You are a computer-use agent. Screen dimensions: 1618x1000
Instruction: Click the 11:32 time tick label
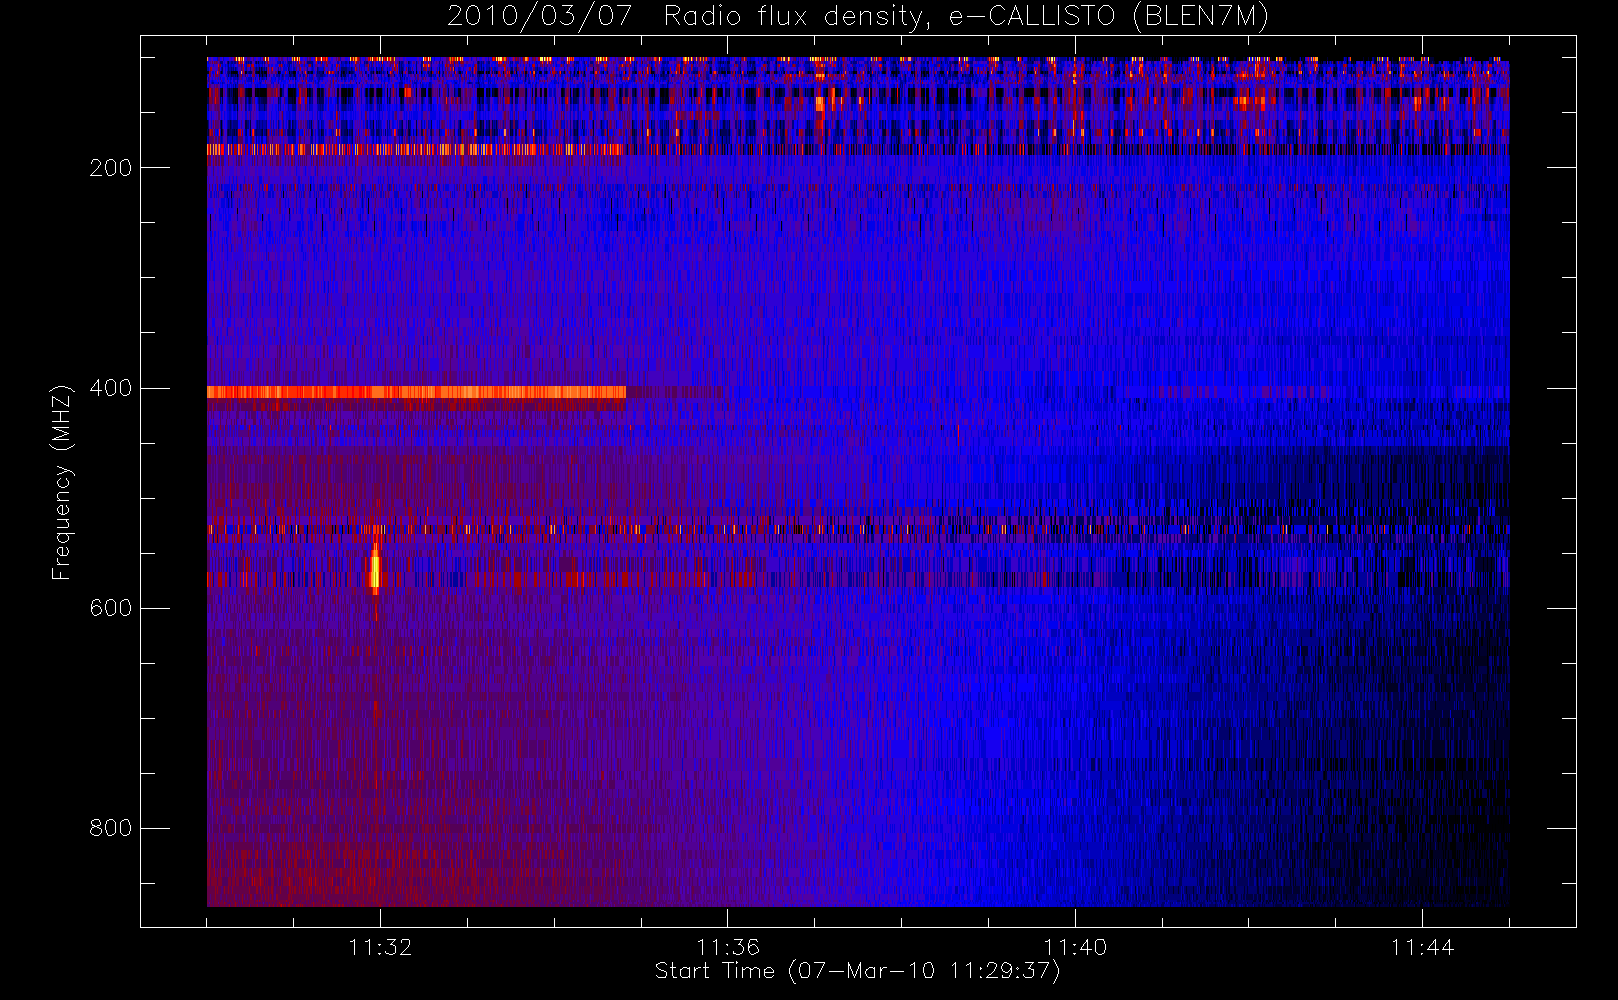tap(380, 947)
